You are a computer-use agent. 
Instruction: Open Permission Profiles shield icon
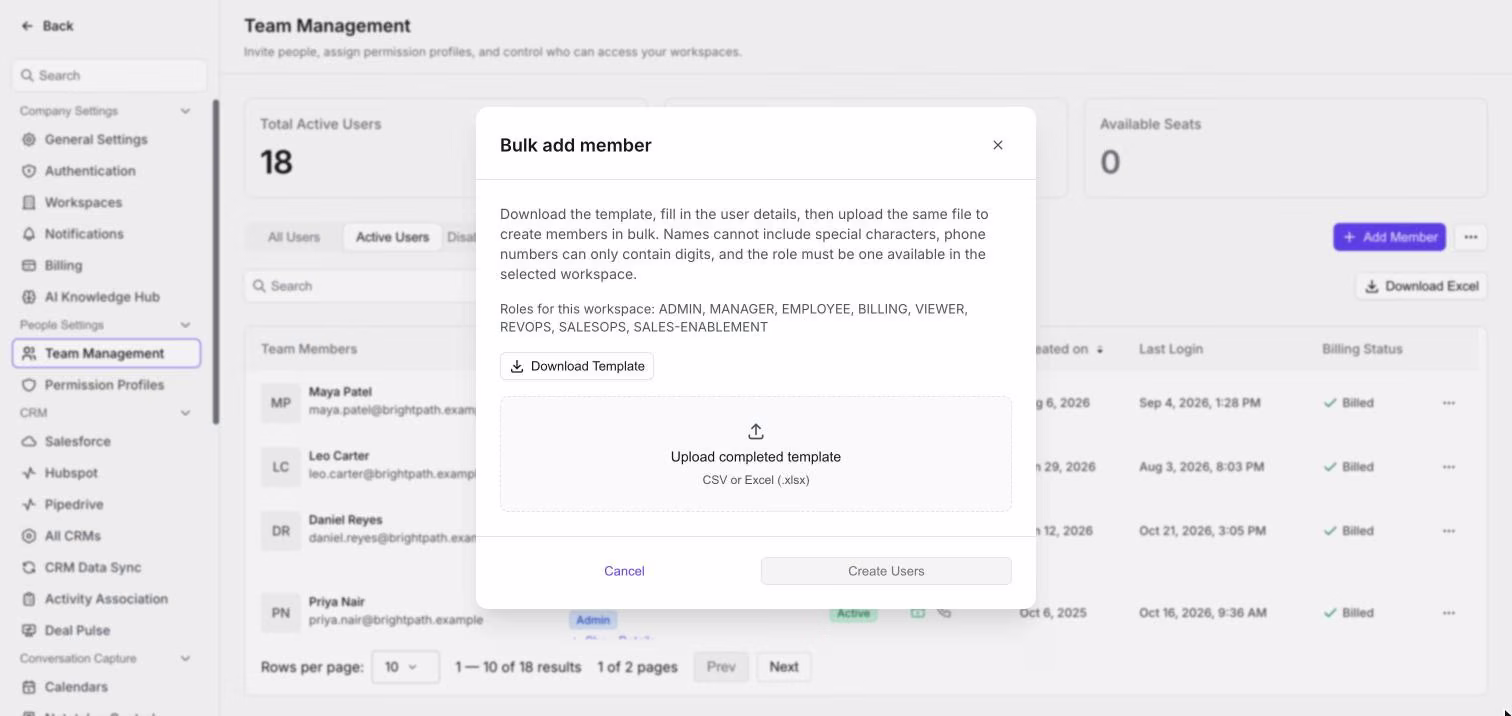click(x=29, y=385)
